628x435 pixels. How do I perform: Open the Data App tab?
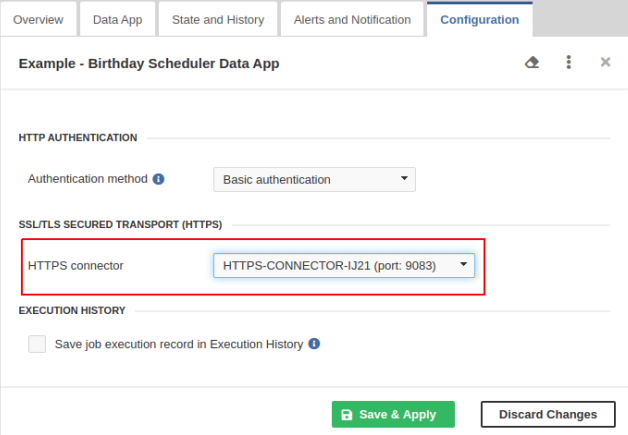click(x=118, y=19)
